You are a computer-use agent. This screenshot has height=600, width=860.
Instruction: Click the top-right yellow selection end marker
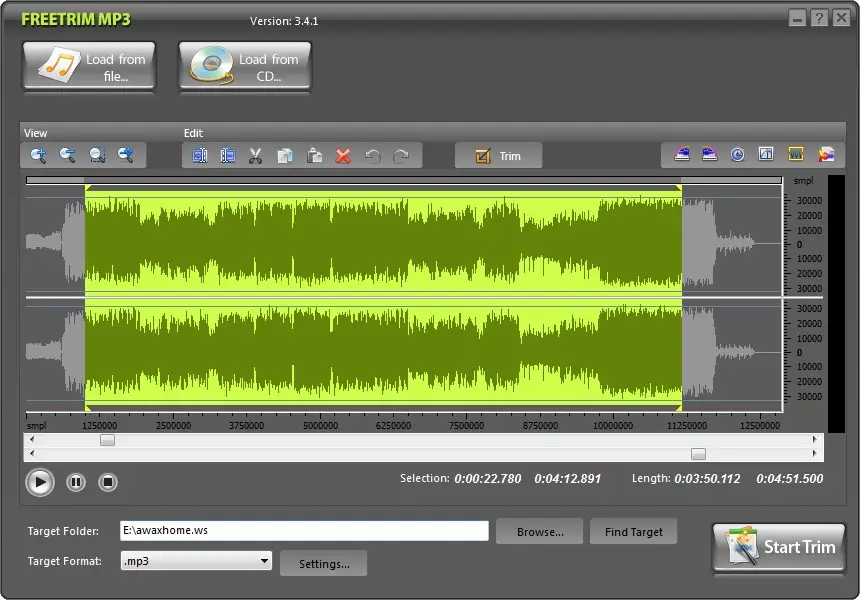[678, 188]
